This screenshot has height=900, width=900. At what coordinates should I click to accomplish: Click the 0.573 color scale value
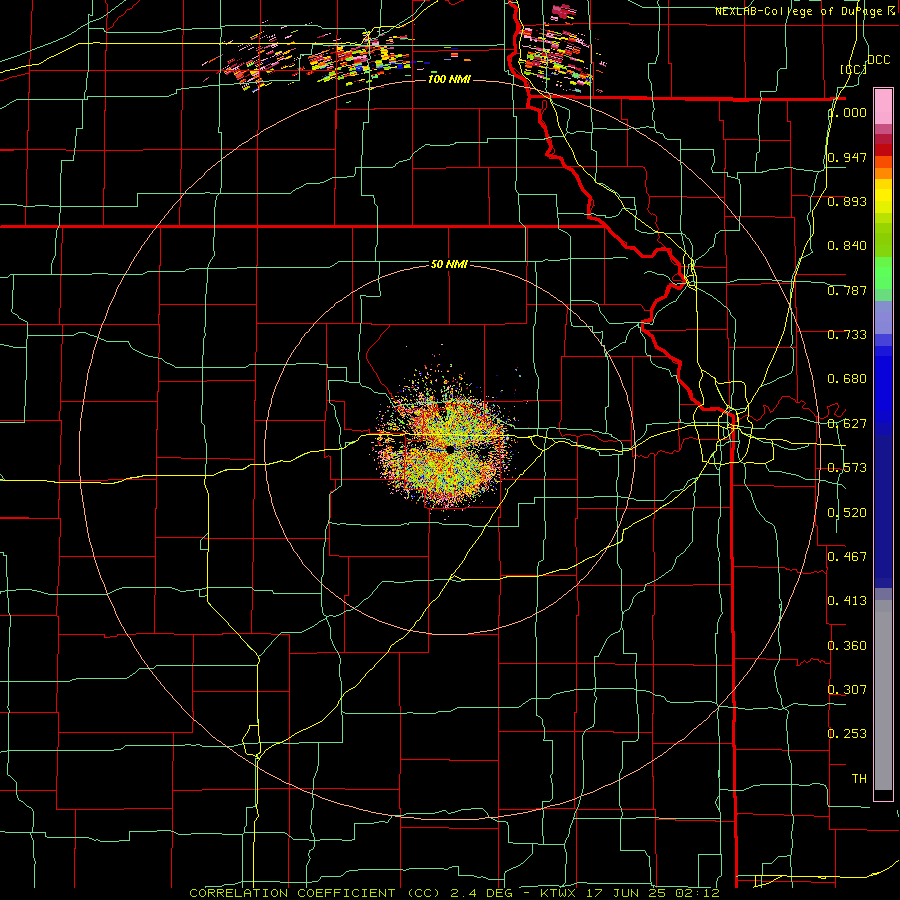click(847, 468)
